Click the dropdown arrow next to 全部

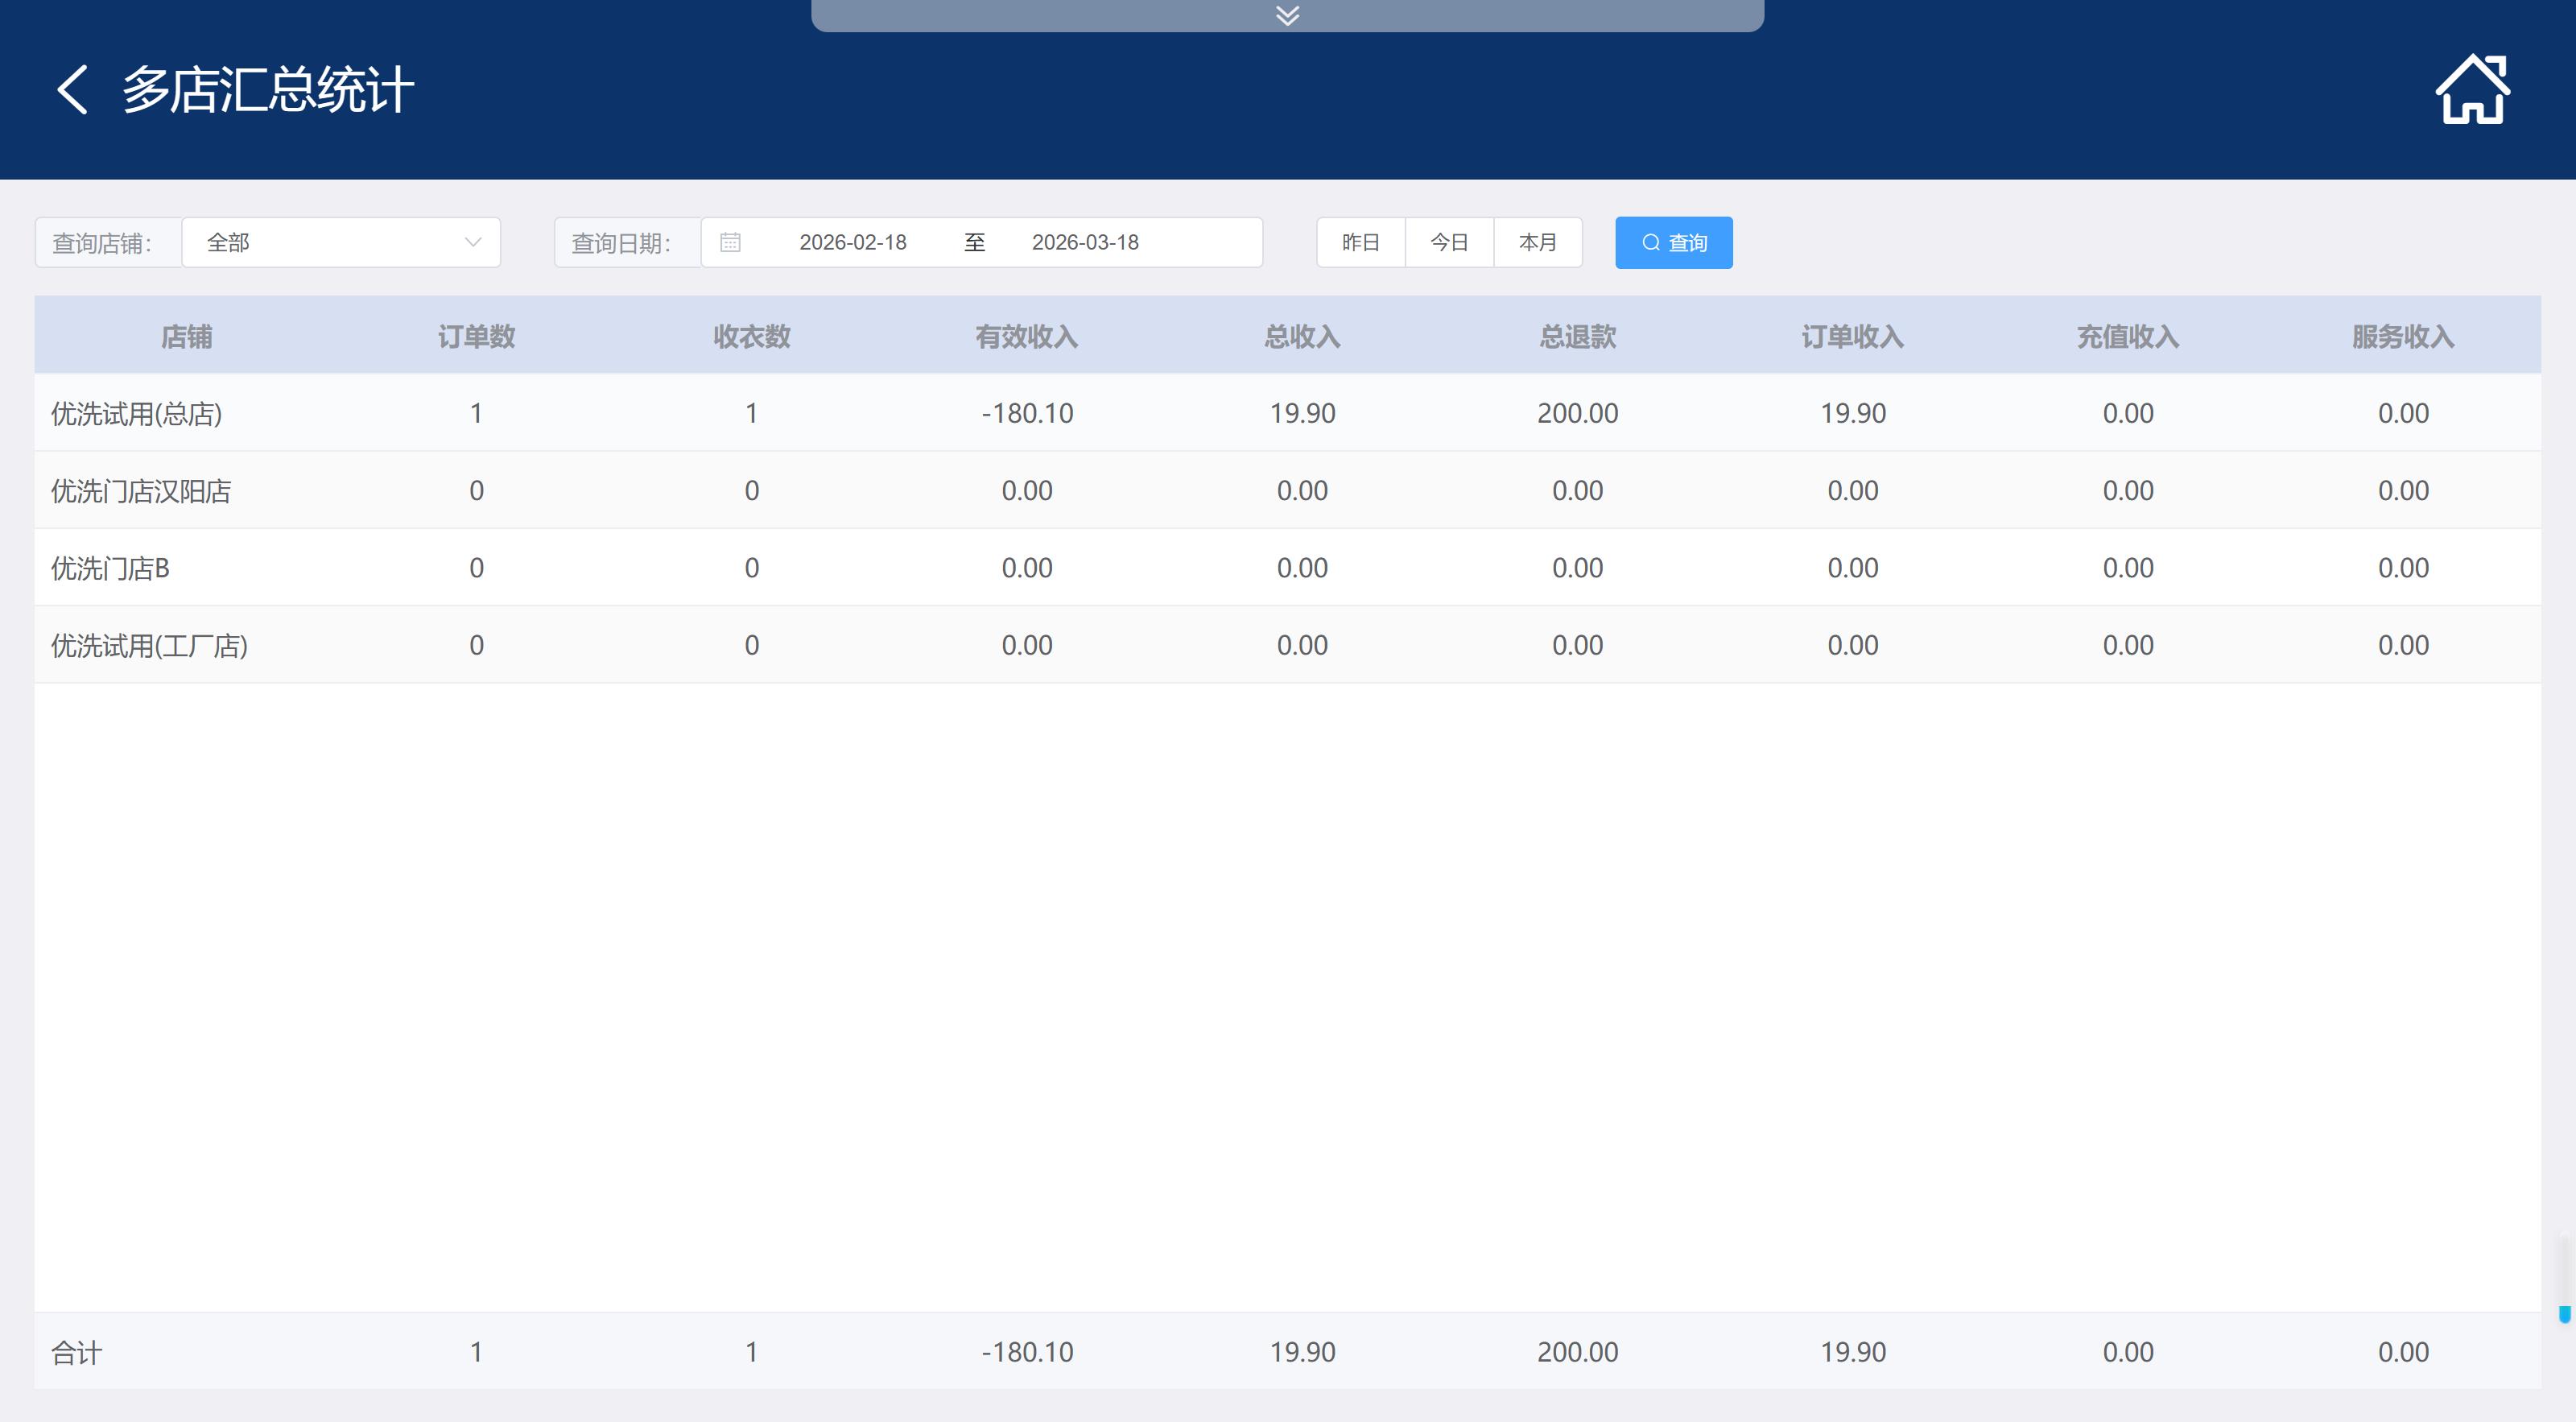(x=473, y=242)
